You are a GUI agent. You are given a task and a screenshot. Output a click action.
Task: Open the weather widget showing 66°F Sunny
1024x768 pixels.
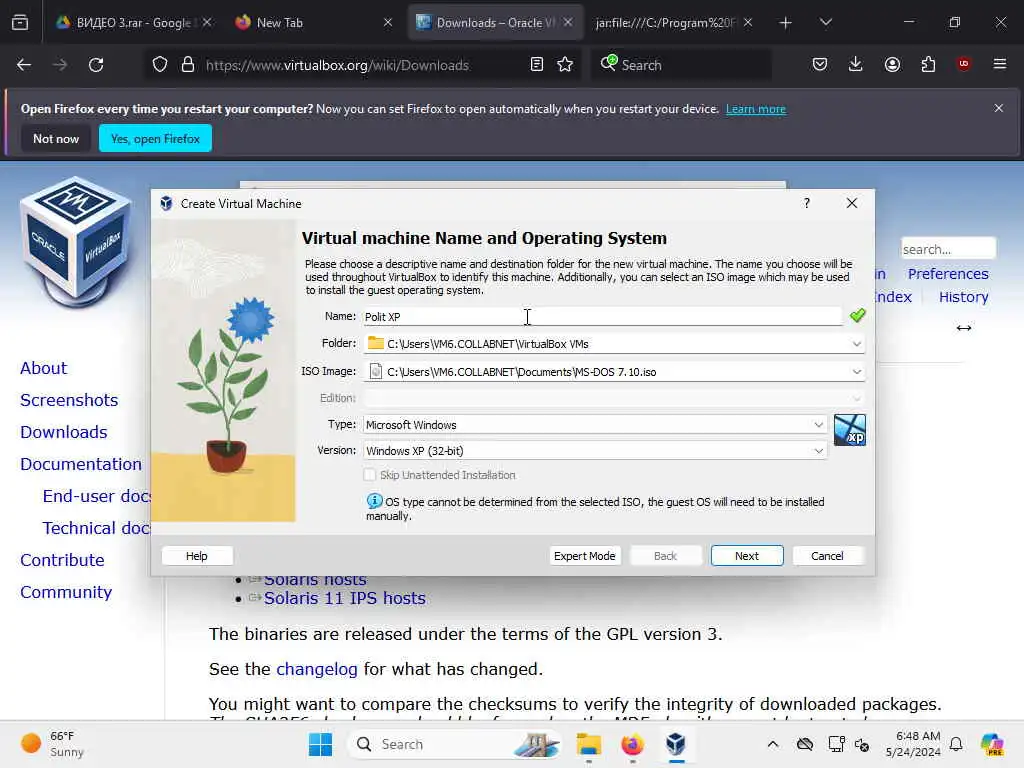pos(52,744)
